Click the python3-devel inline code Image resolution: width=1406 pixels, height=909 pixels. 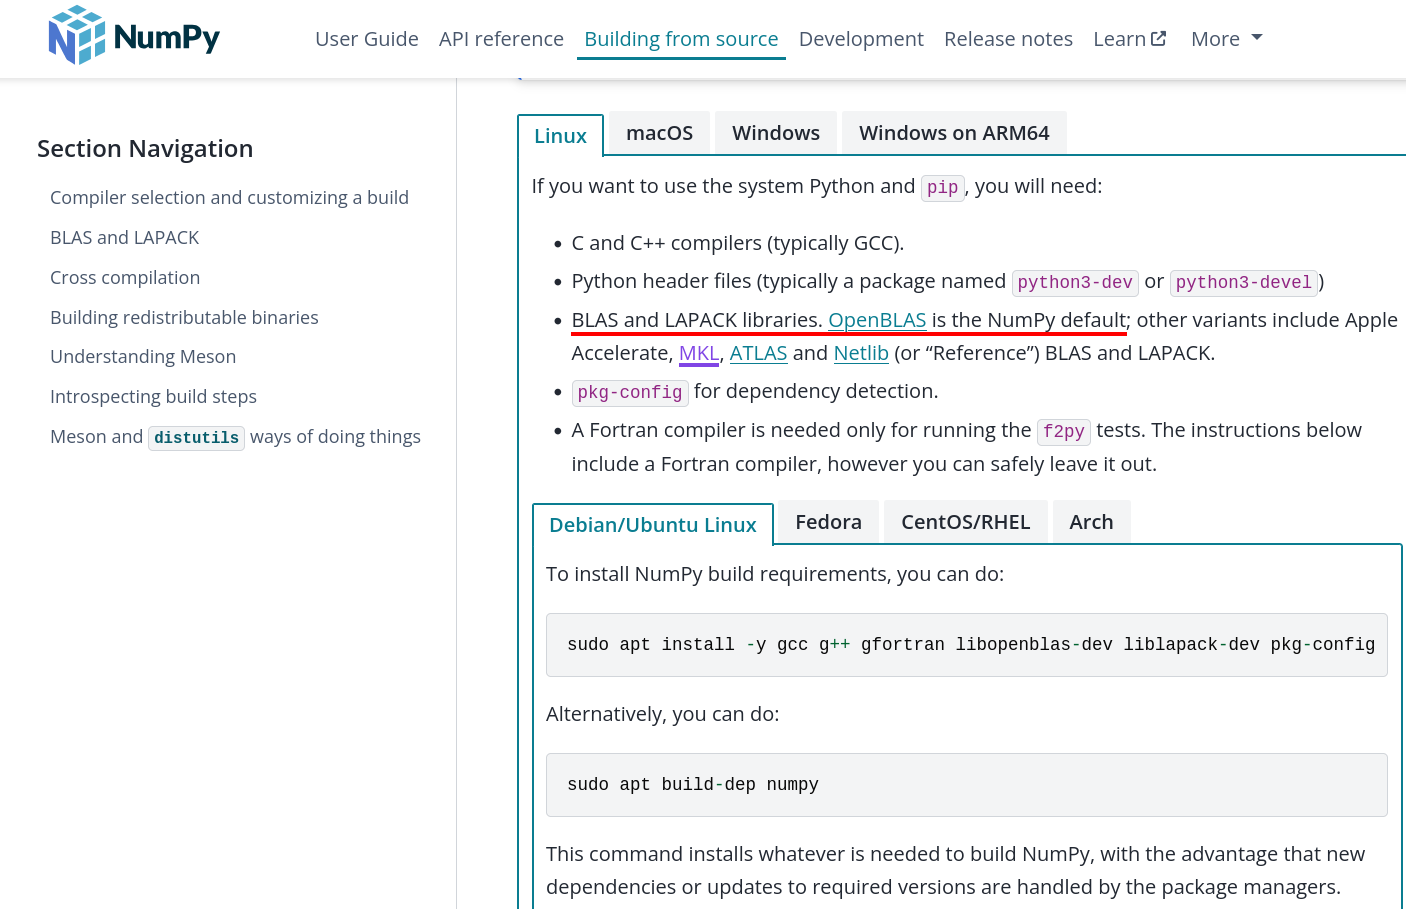point(1243,283)
